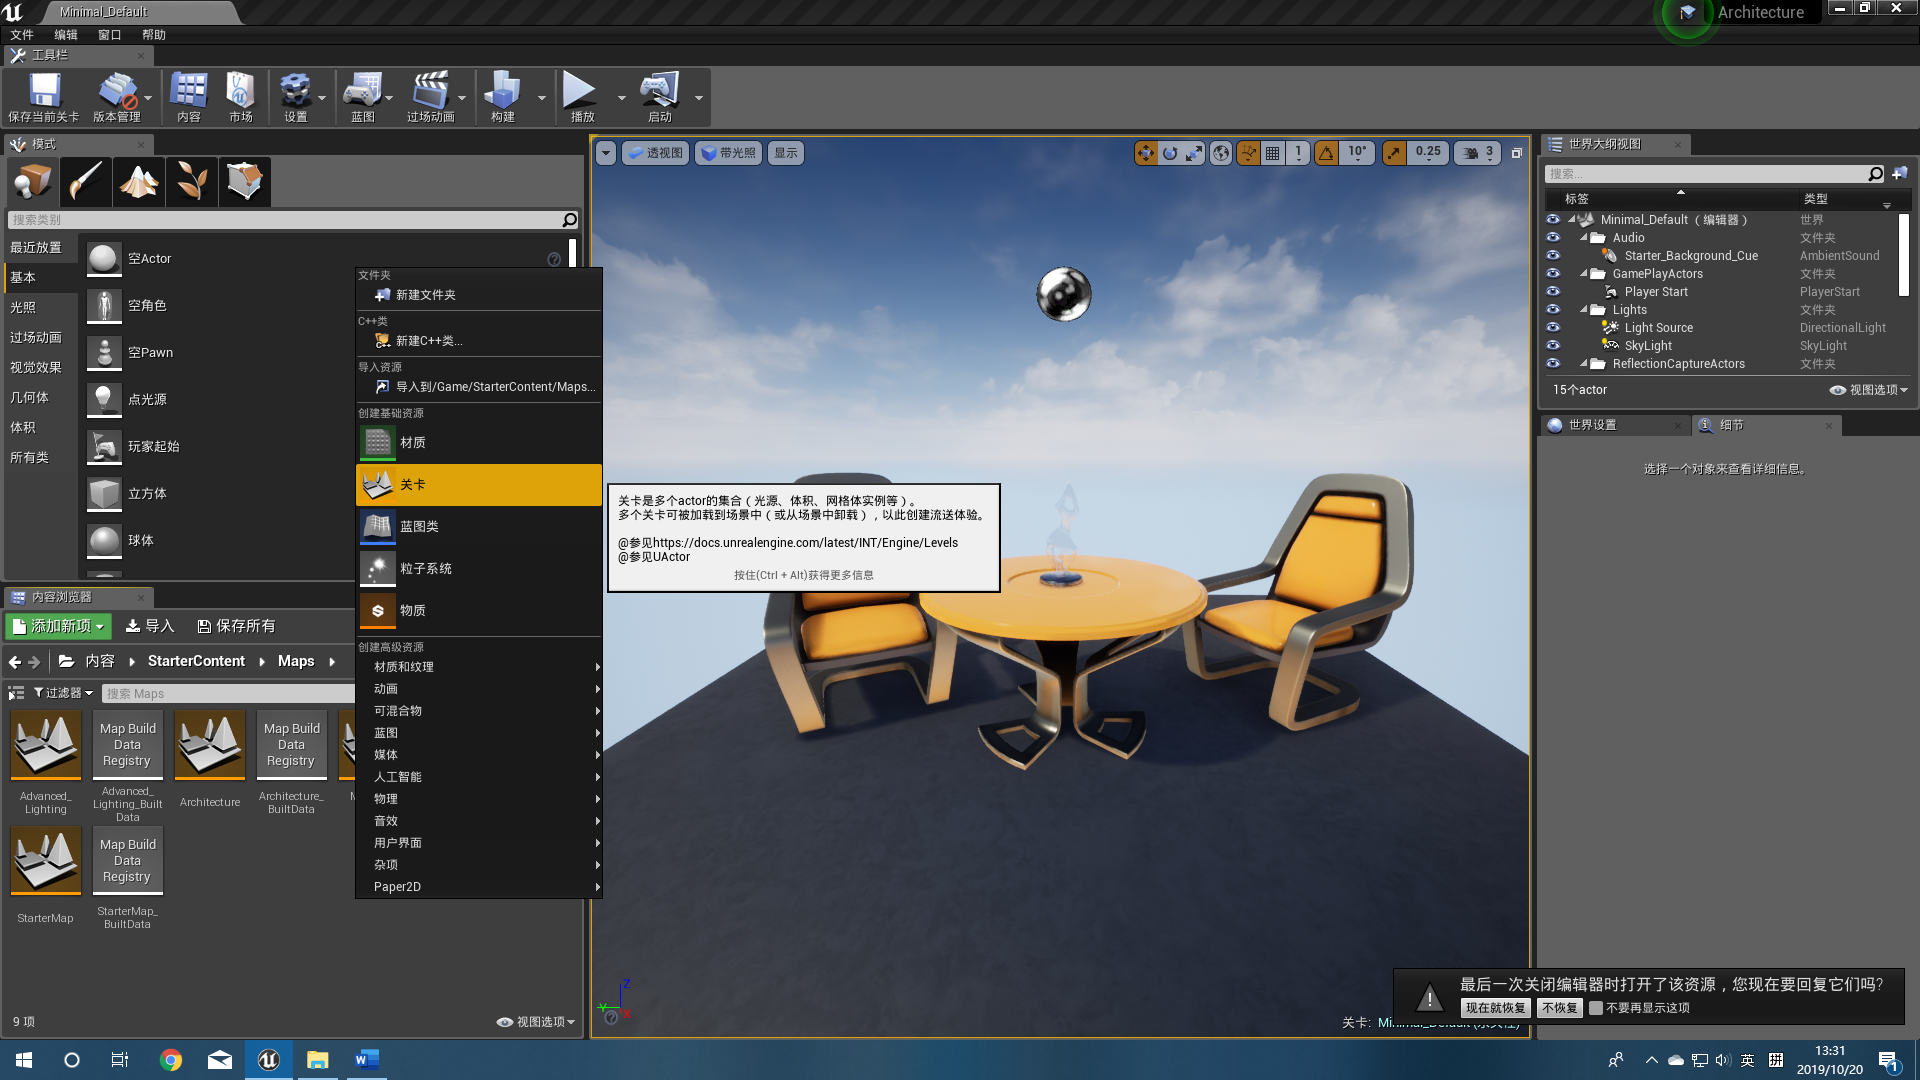
Task: Select the Paint mode brush icon
Action: (85, 182)
